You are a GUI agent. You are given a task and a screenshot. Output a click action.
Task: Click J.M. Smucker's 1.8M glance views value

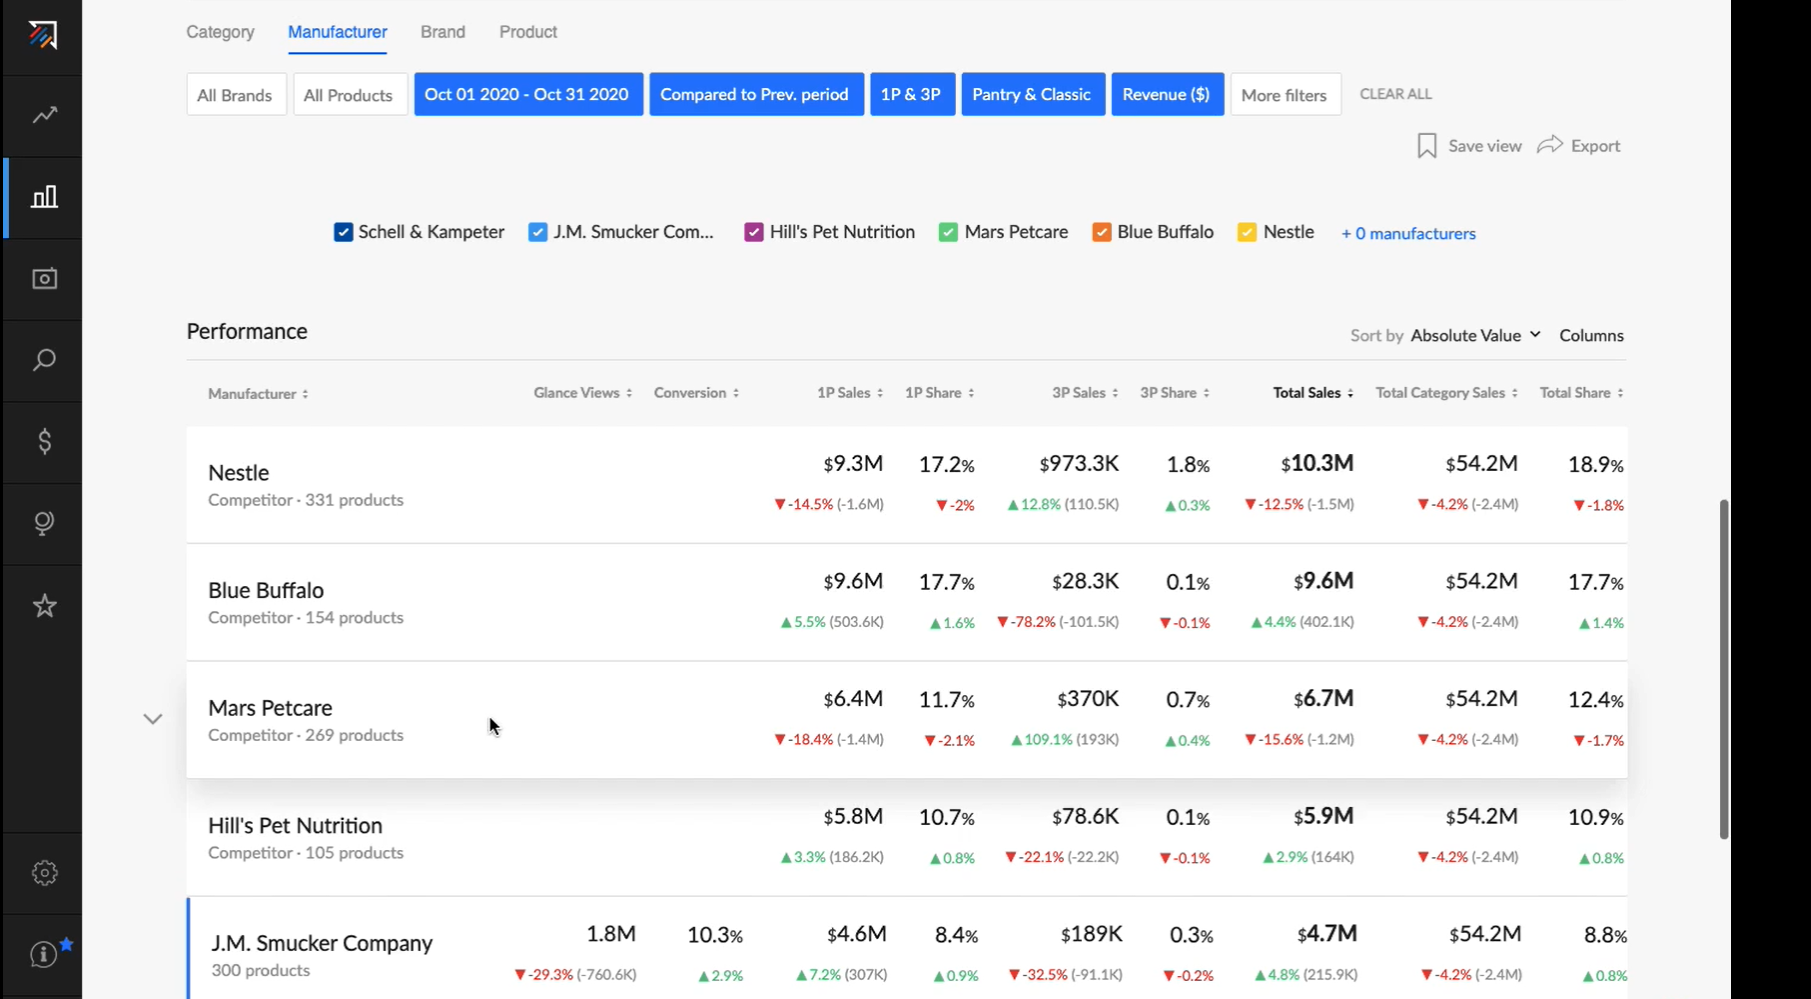point(611,934)
